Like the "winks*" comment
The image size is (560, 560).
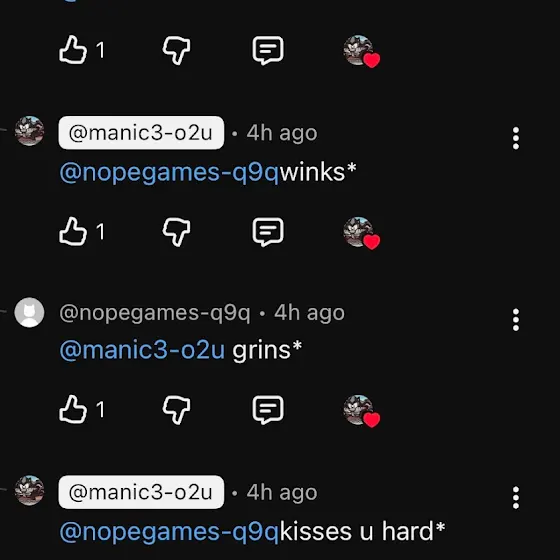click(73, 231)
